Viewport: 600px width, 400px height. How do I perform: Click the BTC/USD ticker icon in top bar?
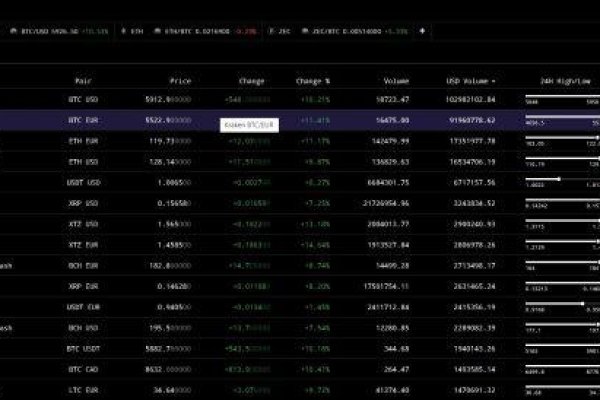click(x=13, y=31)
